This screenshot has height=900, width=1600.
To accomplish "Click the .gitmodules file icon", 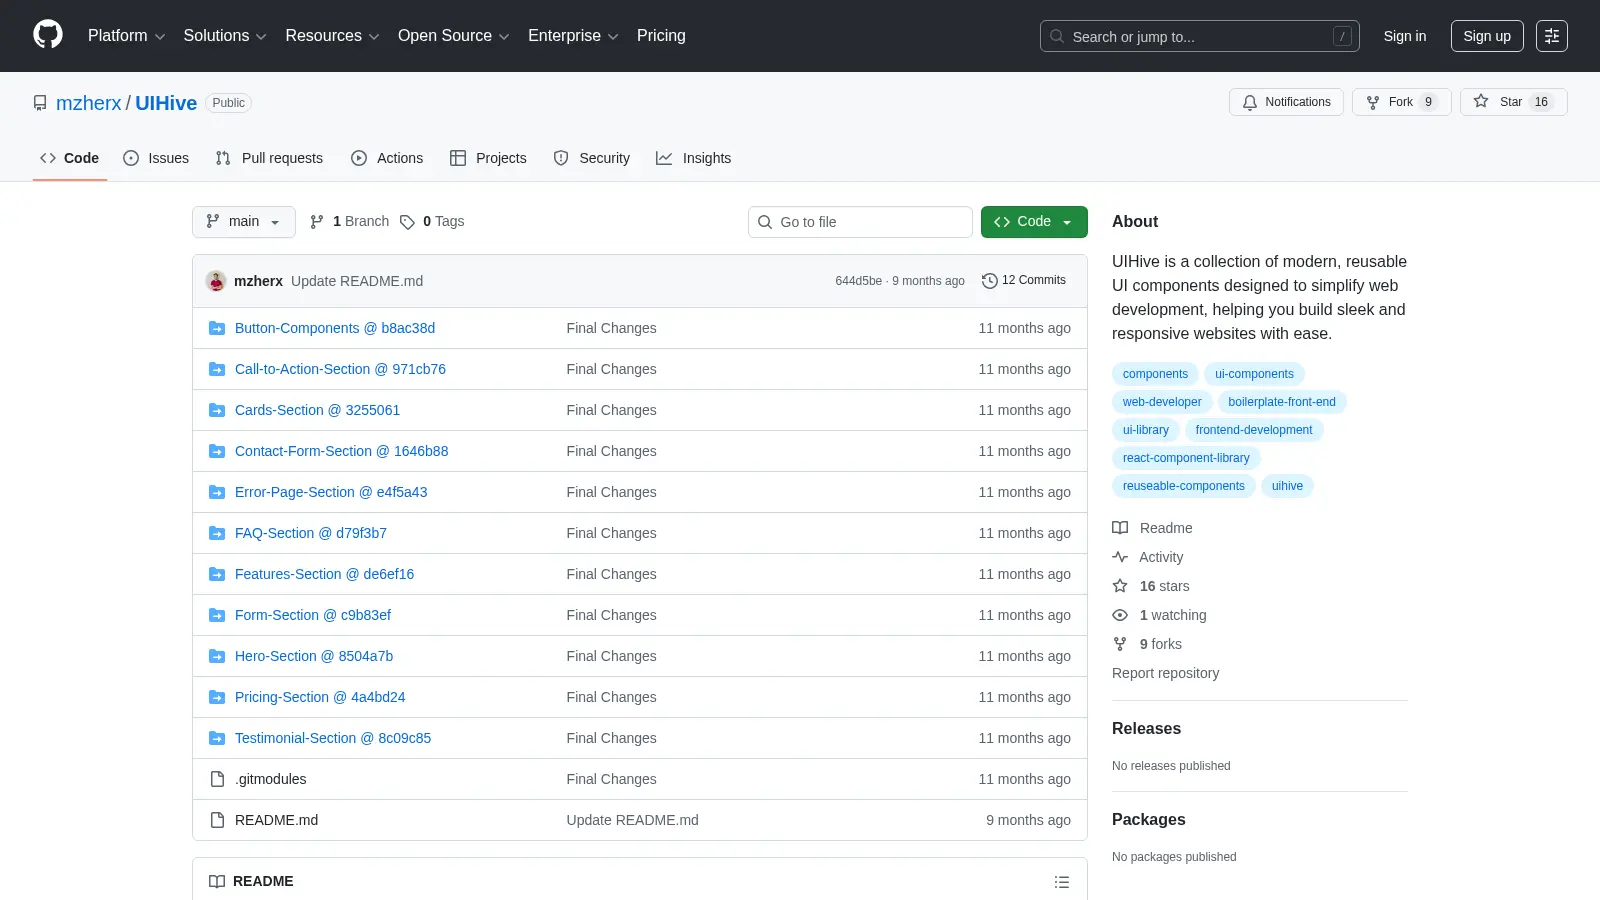I will (217, 779).
